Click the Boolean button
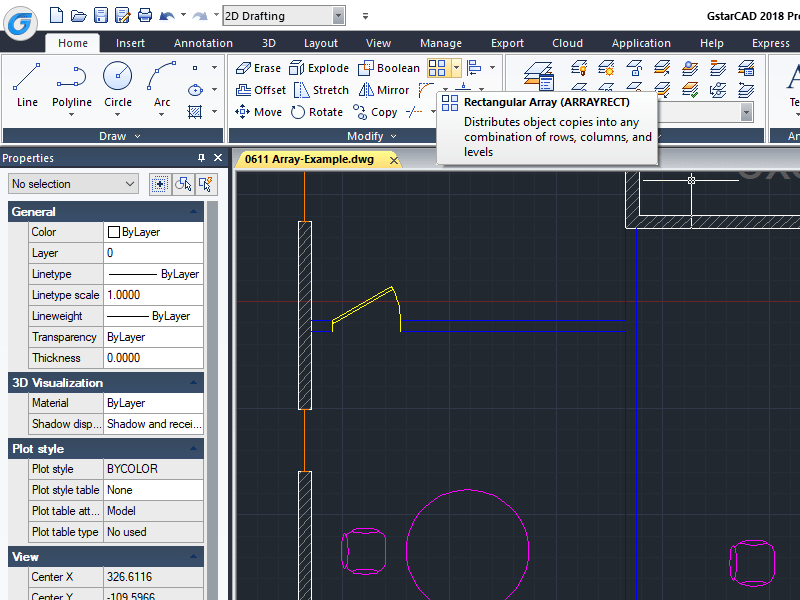Image resolution: width=800 pixels, height=600 pixels. [x=389, y=68]
